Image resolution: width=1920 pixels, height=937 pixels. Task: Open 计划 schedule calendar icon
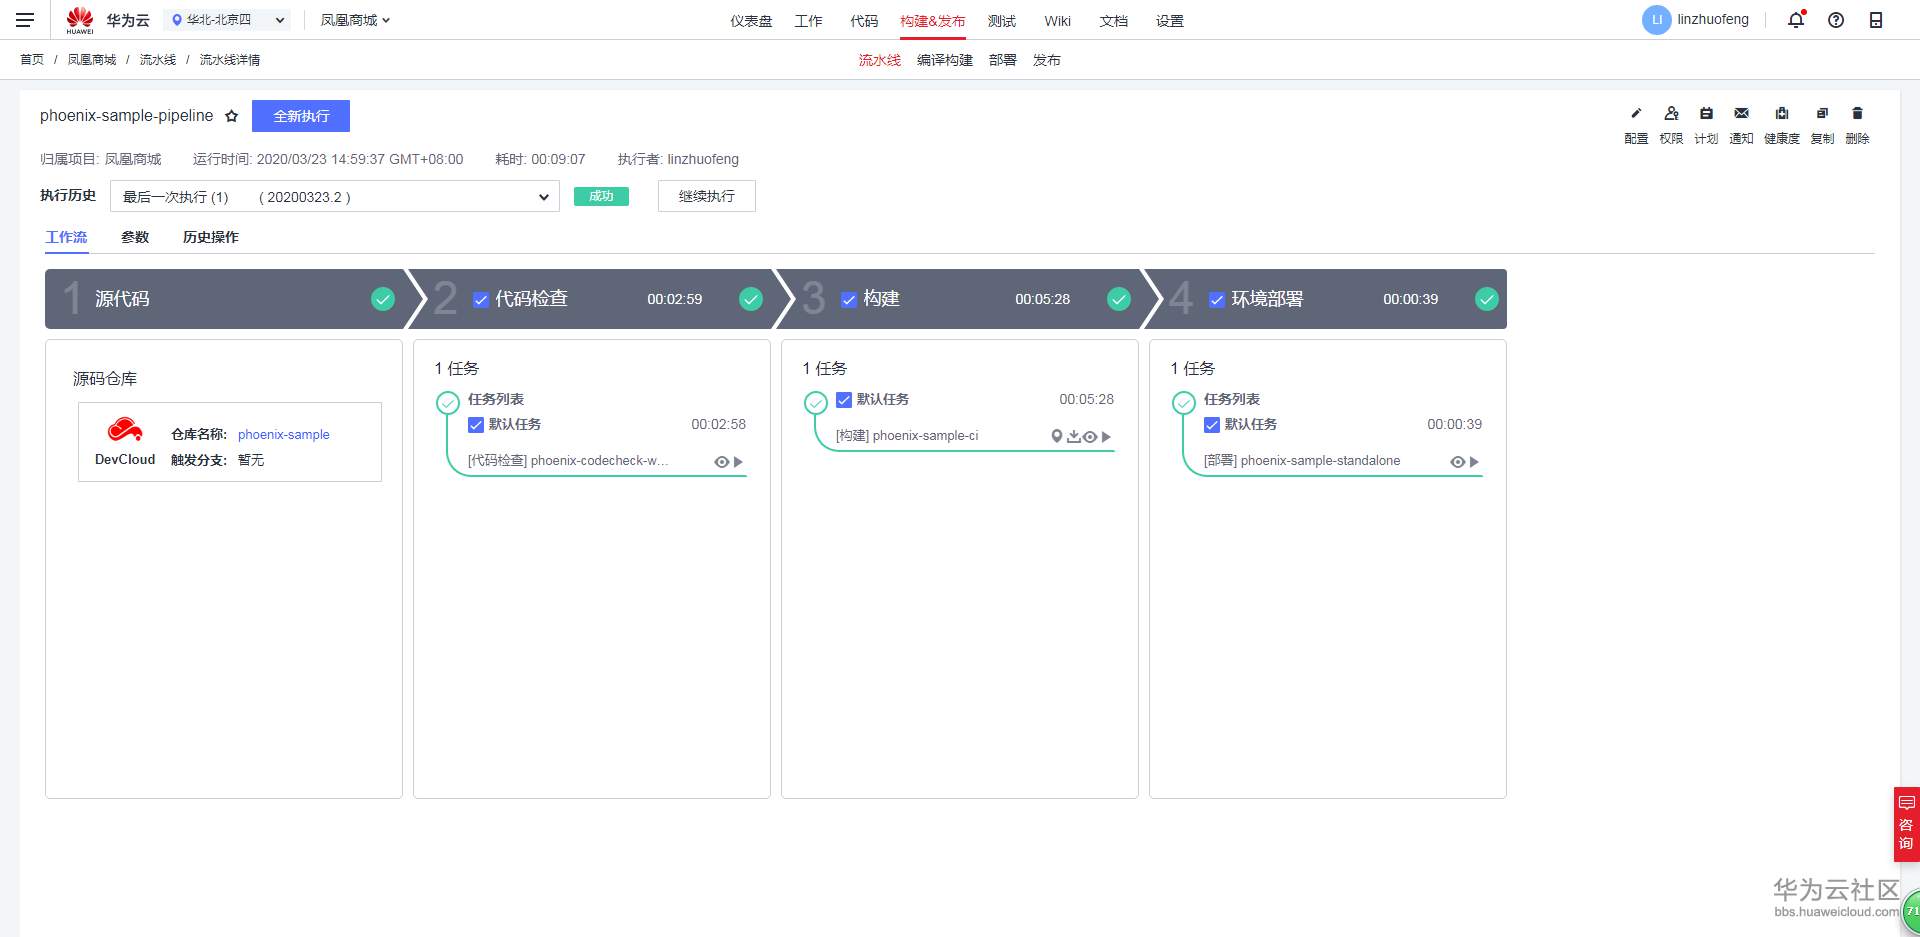tap(1706, 113)
